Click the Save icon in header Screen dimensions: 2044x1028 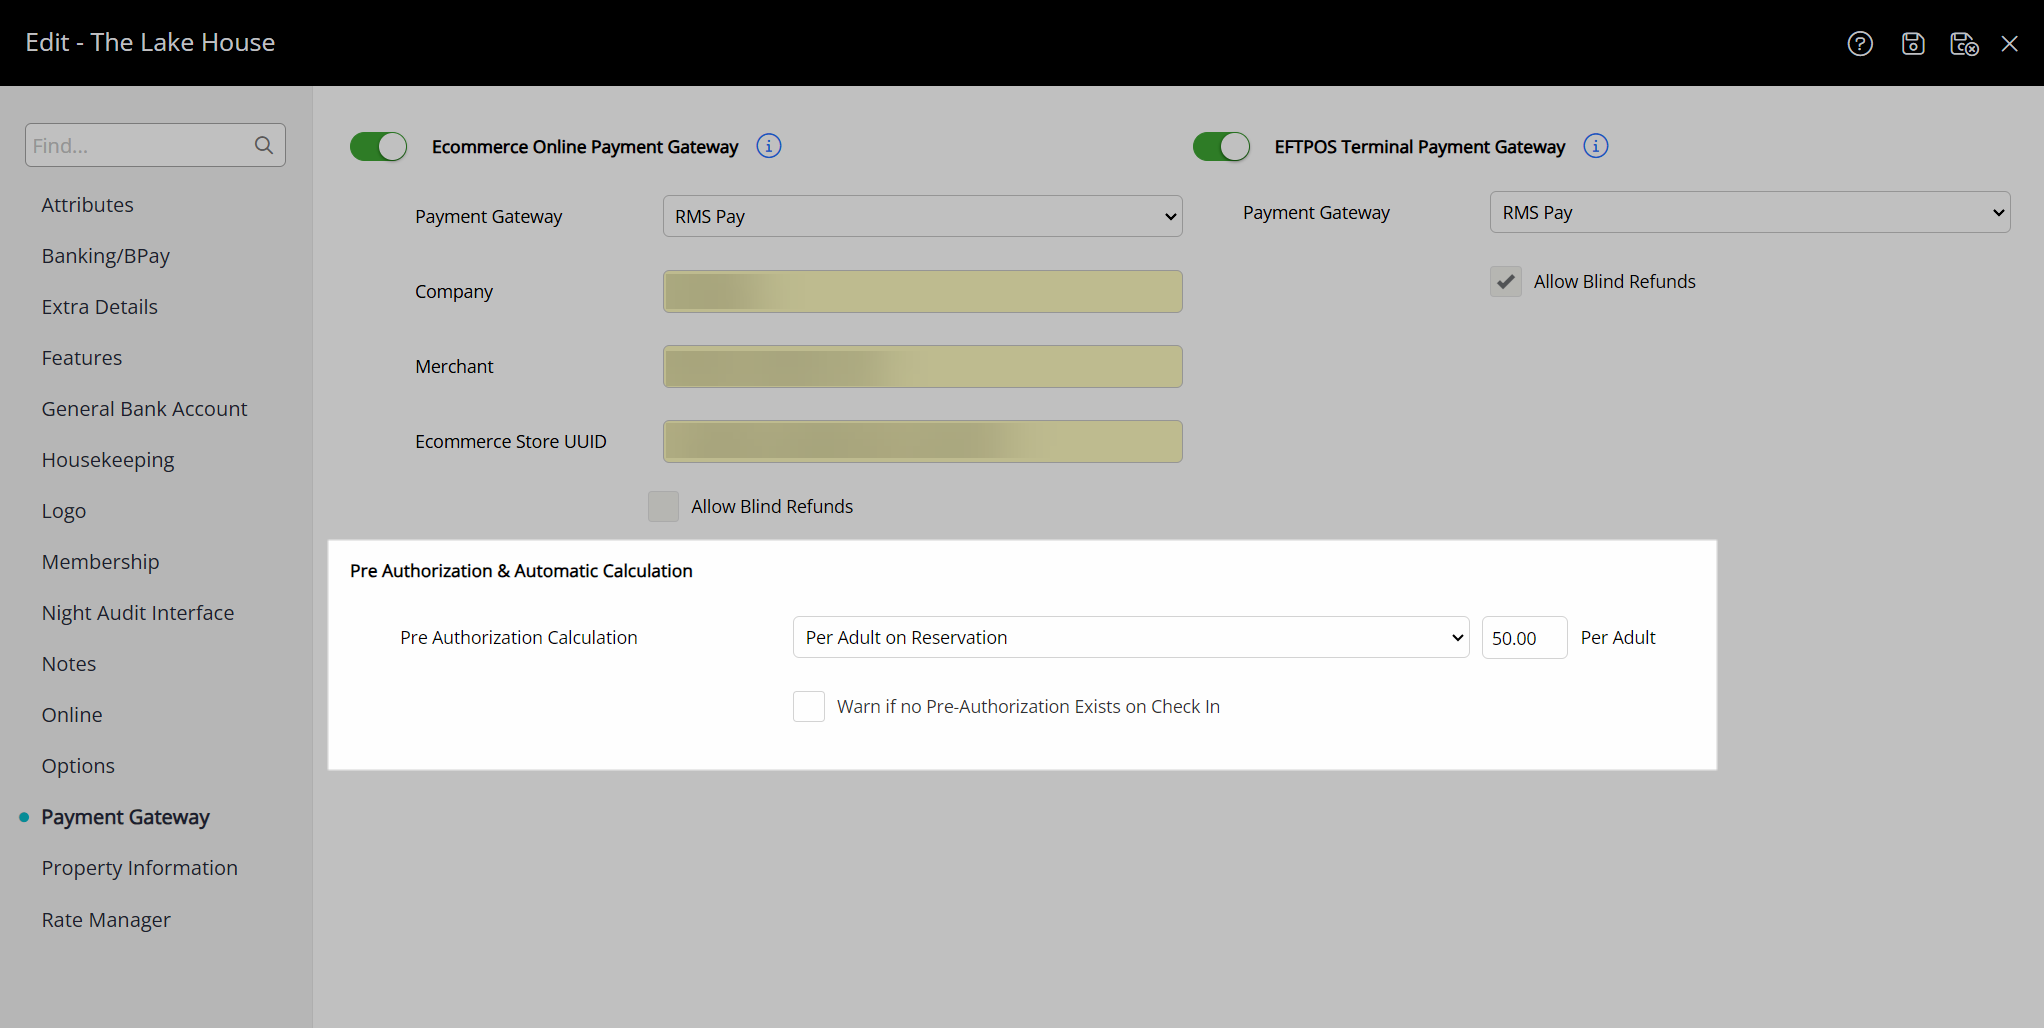tap(1913, 43)
